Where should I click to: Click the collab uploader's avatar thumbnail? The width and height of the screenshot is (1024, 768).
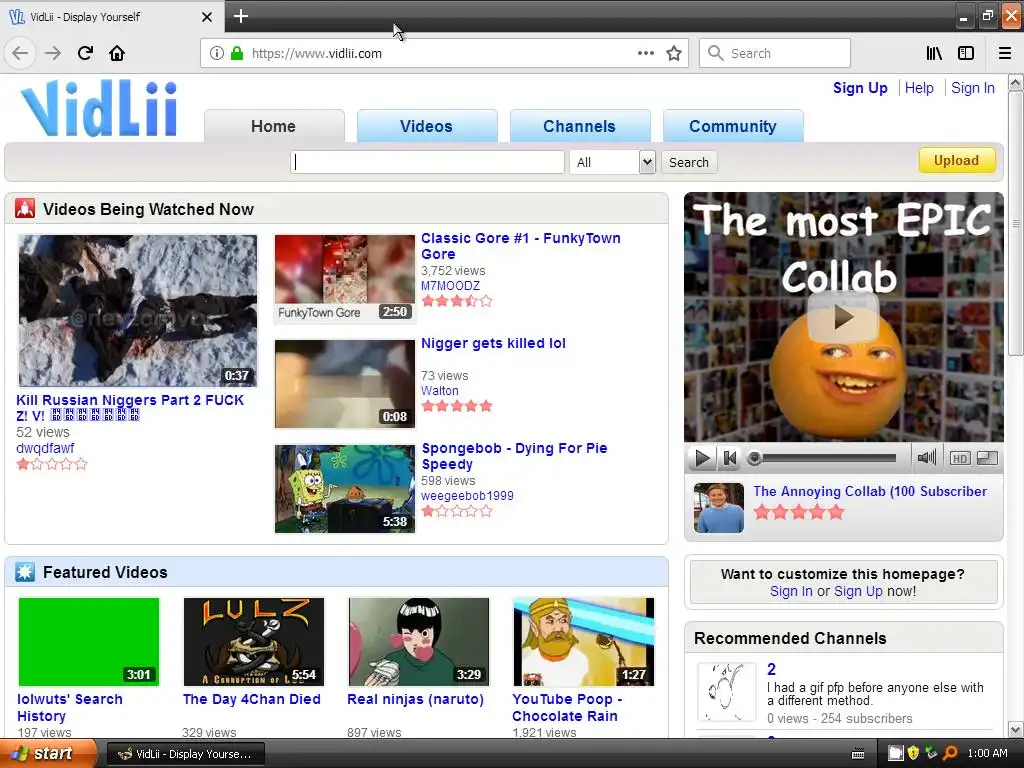[x=718, y=508]
